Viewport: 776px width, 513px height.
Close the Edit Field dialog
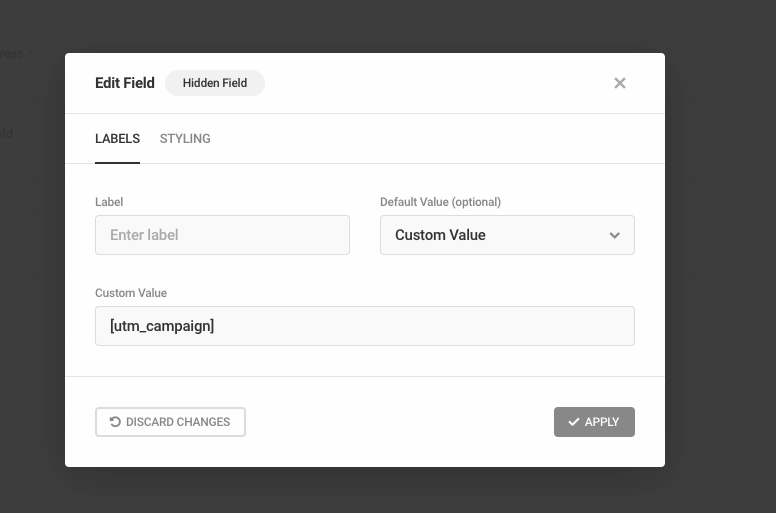tap(620, 83)
